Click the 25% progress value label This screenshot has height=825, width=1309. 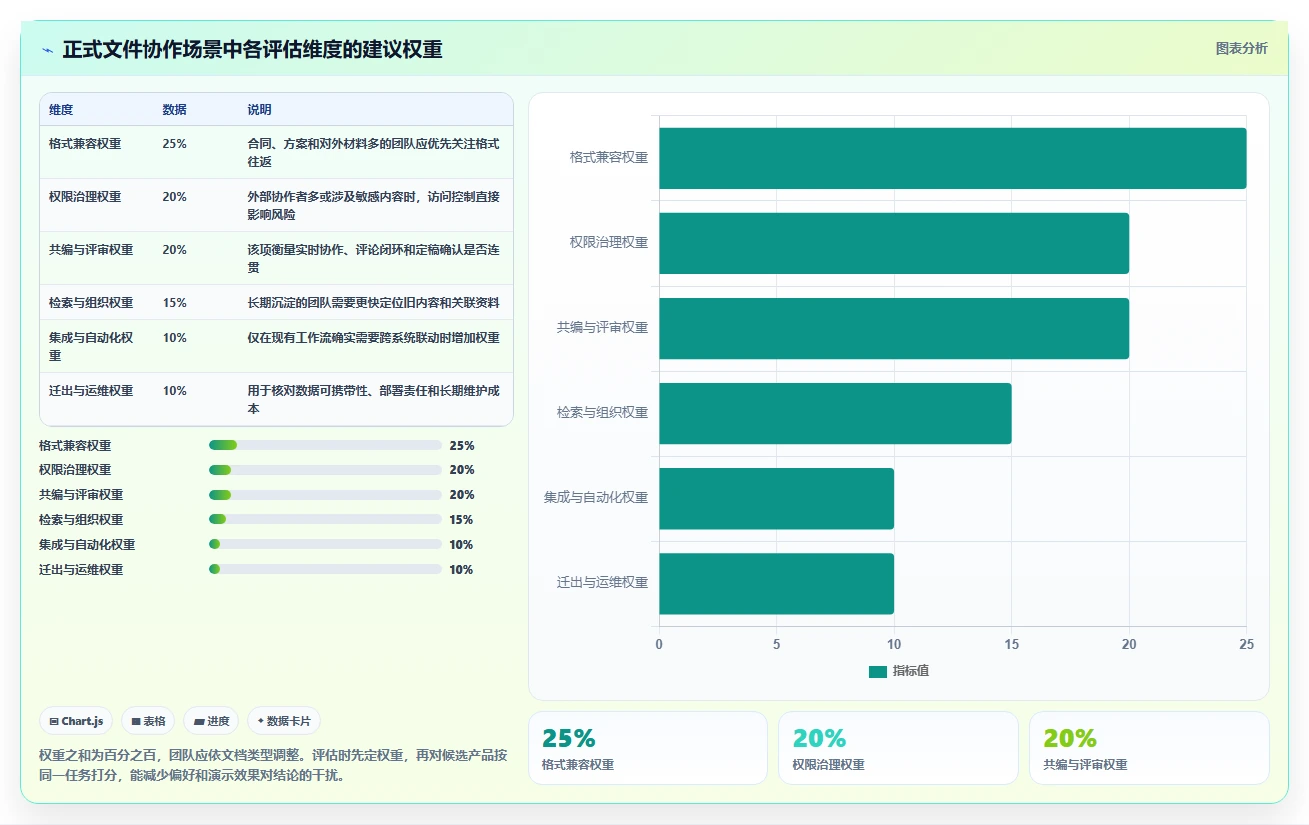click(x=462, y=446)
